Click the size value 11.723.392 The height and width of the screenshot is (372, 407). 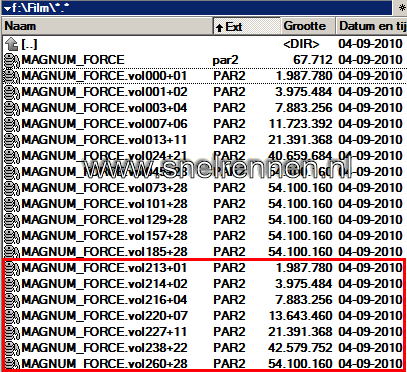[x=300, y=124]
